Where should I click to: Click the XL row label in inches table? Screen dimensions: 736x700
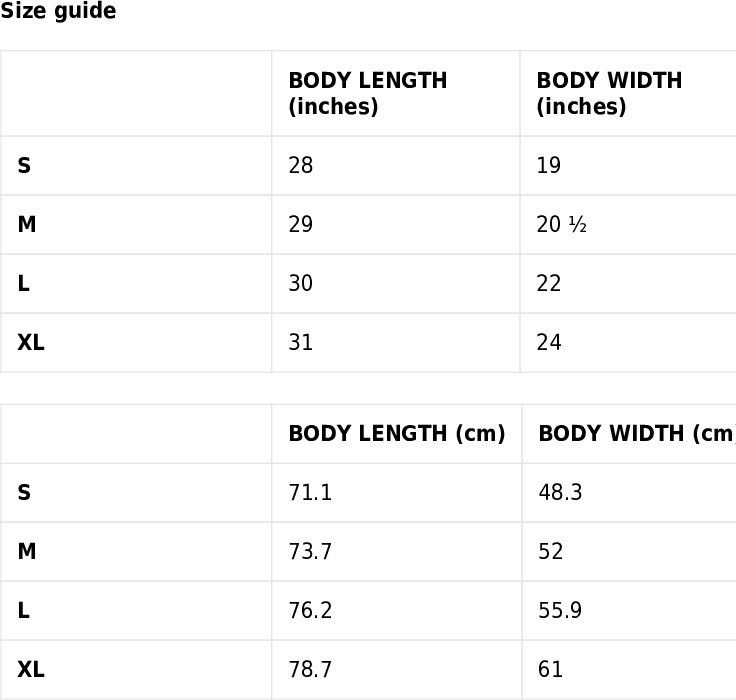tap(31, 343)
